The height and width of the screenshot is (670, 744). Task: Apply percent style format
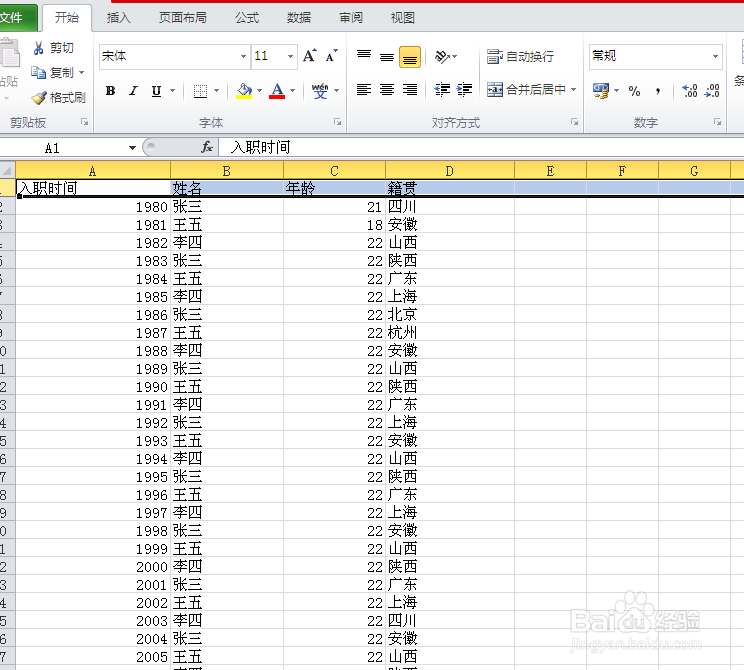tap(634, 91)
